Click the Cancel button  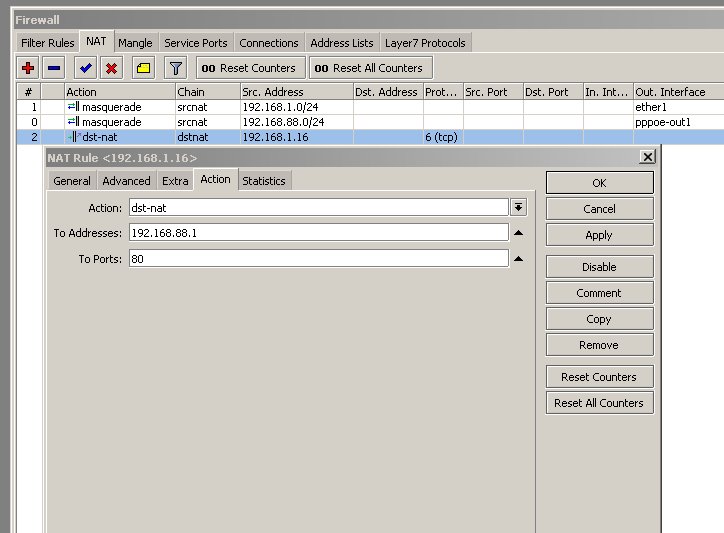tap(599, 209)
